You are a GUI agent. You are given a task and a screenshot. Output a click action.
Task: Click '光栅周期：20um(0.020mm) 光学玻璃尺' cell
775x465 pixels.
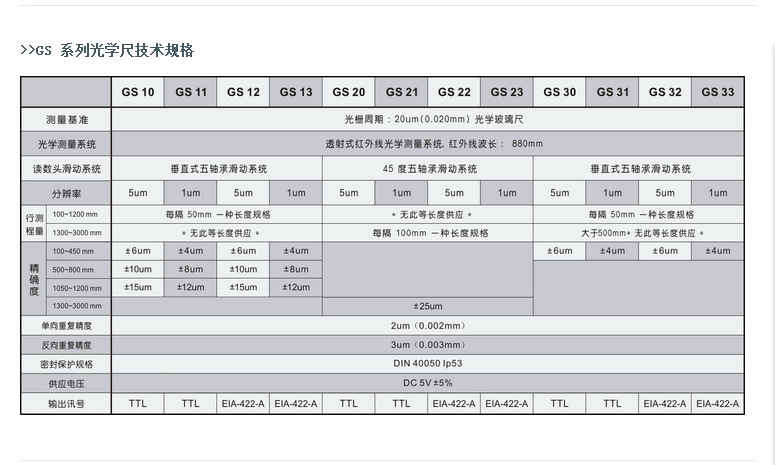(428, 119)
